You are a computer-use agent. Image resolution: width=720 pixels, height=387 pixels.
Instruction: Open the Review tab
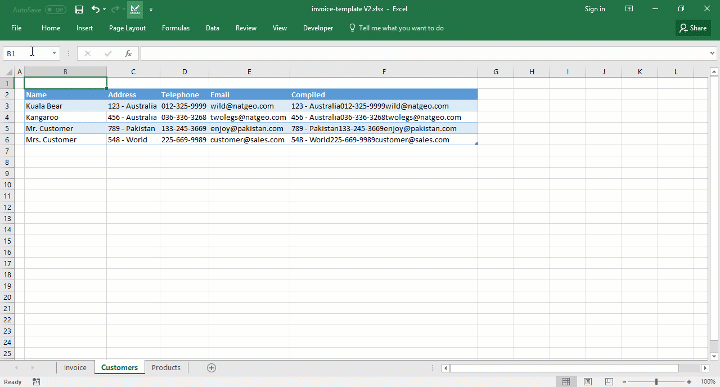pos(246,28)
